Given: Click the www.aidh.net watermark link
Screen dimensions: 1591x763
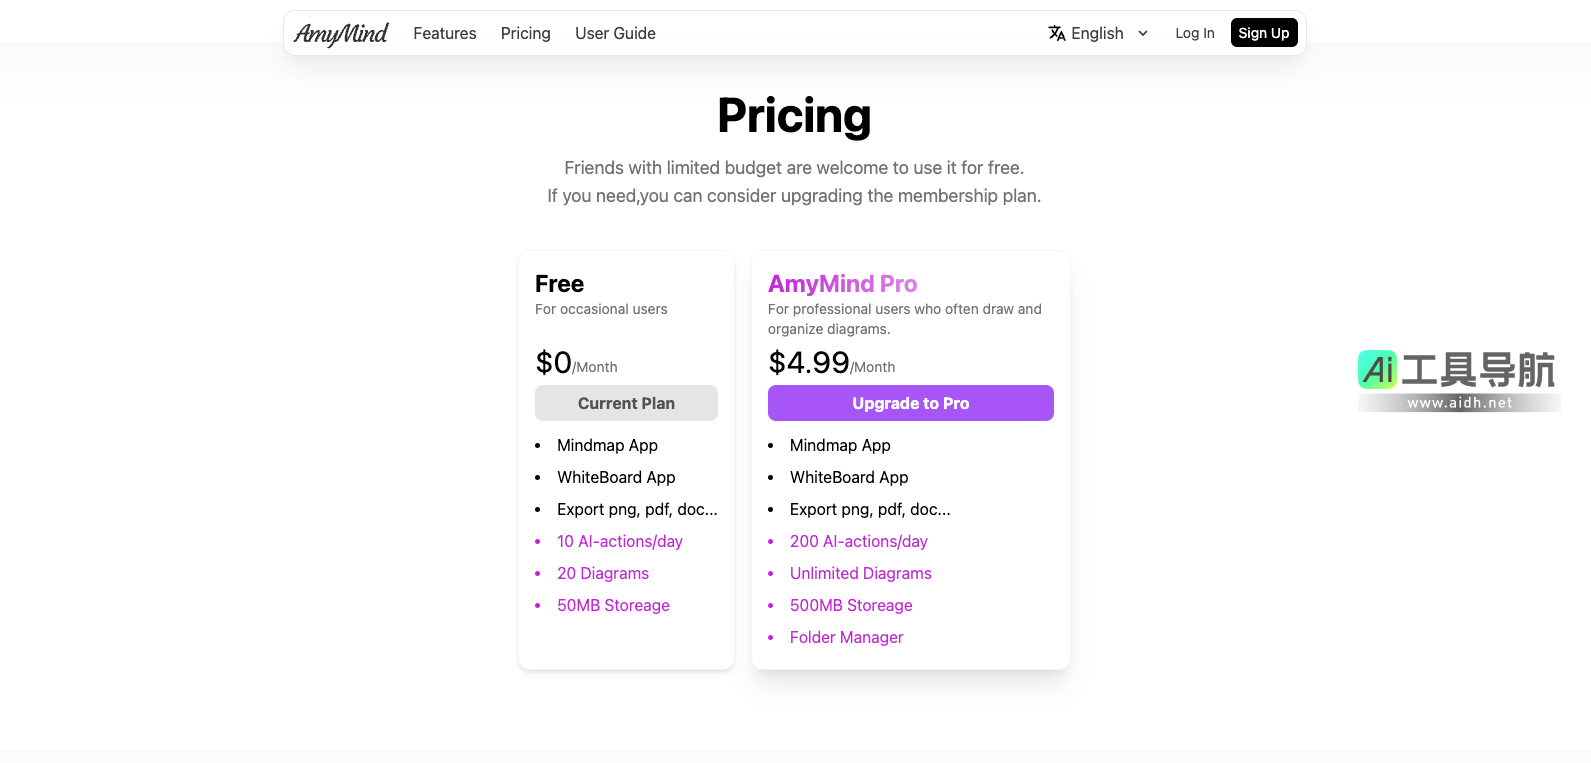Looking at the screenshot, I should [1459, 403].
